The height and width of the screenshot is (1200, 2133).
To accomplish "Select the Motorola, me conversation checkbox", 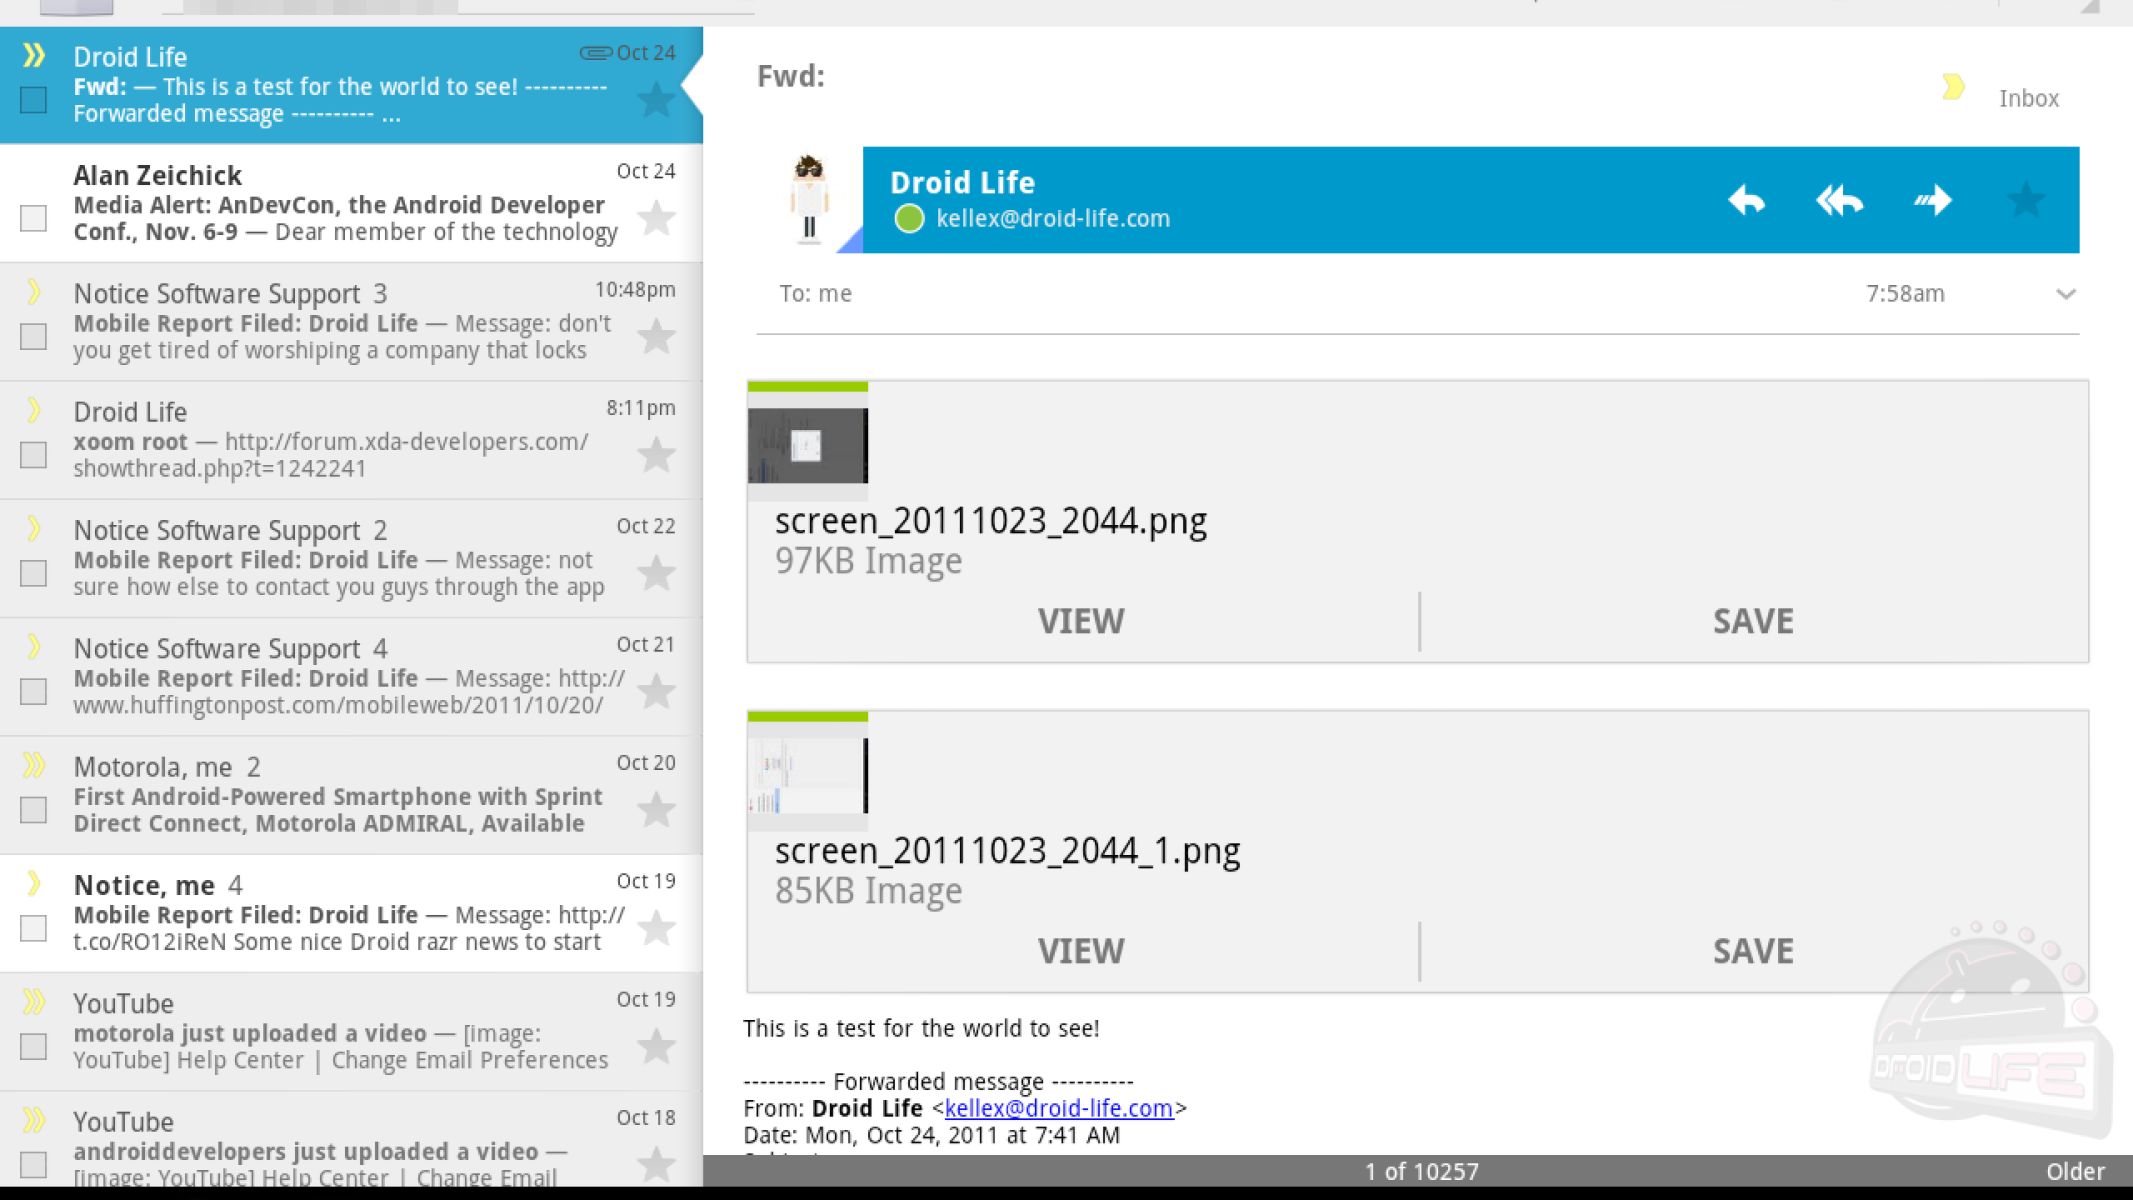I will (34, 810).
